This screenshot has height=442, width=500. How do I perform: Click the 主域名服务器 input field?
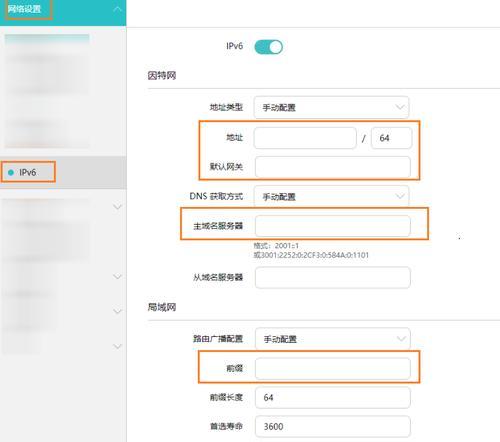coord(333,226)
